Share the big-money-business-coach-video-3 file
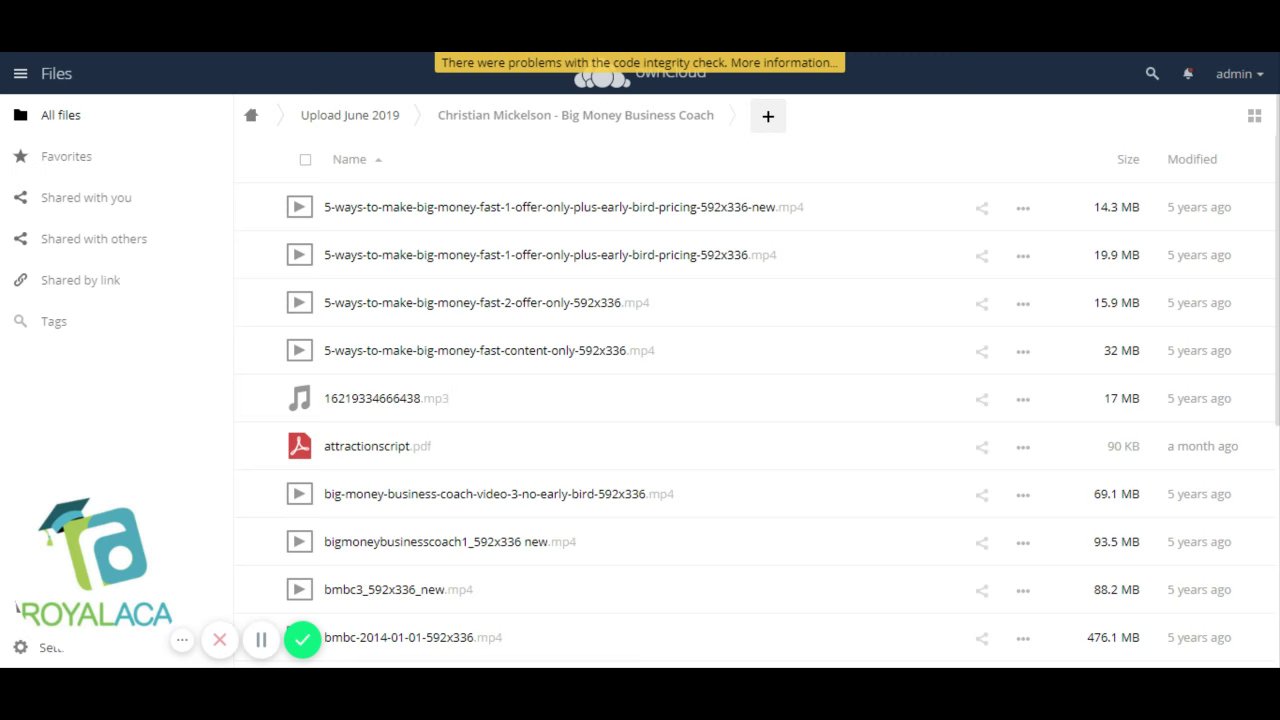Image resolution: width=1280 pixels, height=720 pixels. click(982, 495)
